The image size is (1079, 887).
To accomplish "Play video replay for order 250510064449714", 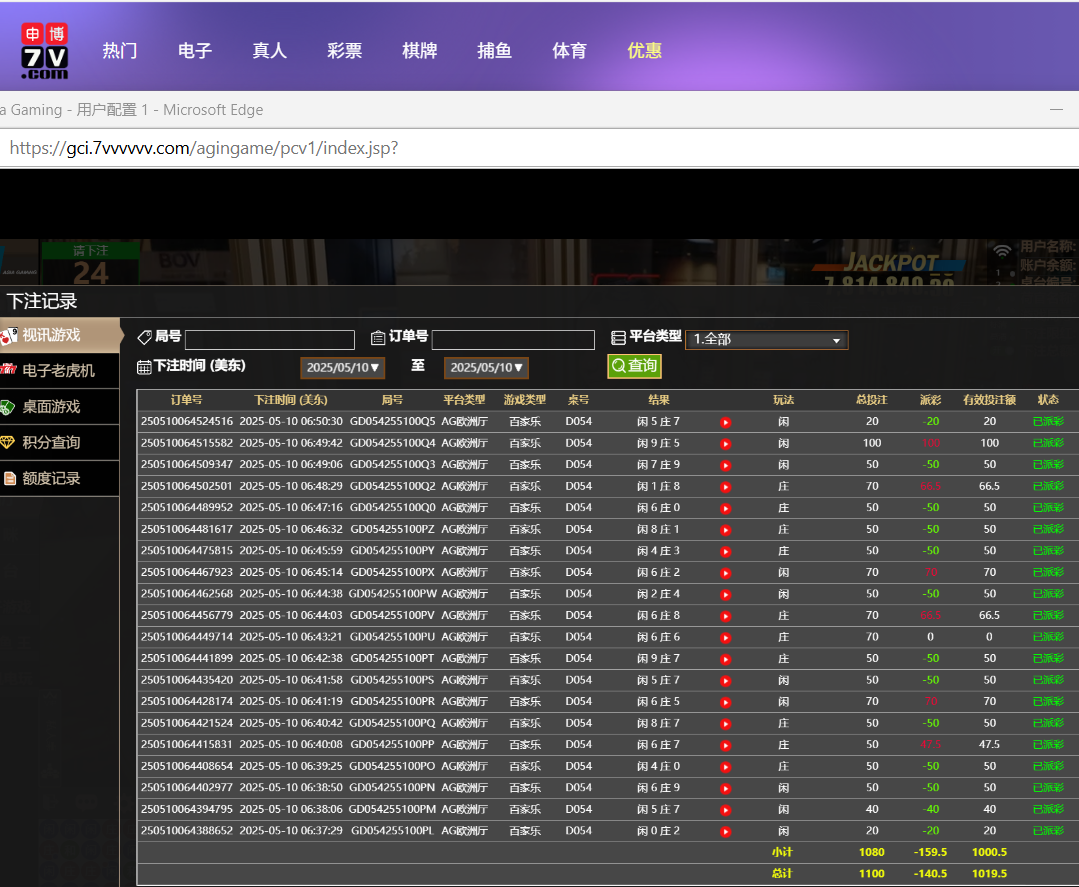I will (725, 637).
